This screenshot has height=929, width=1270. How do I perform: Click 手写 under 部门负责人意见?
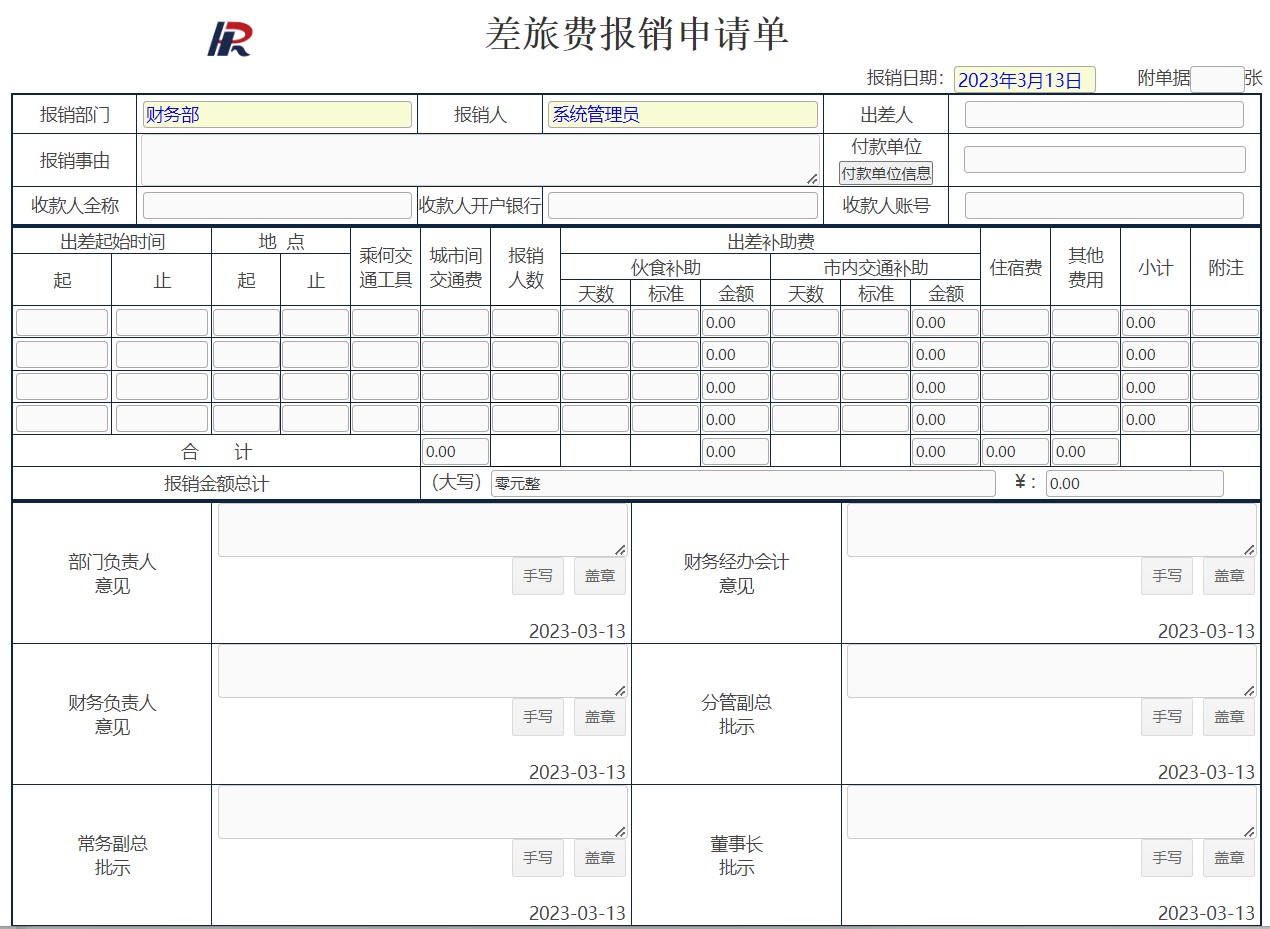coord(538,576)
